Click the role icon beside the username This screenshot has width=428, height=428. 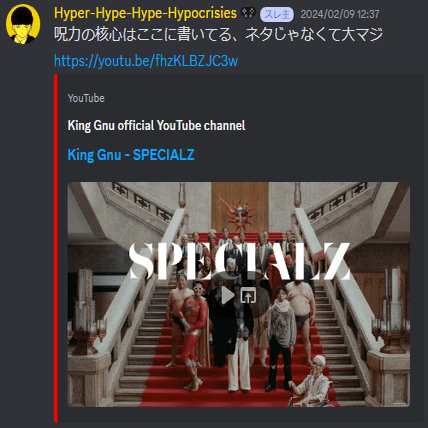(248, 14)
